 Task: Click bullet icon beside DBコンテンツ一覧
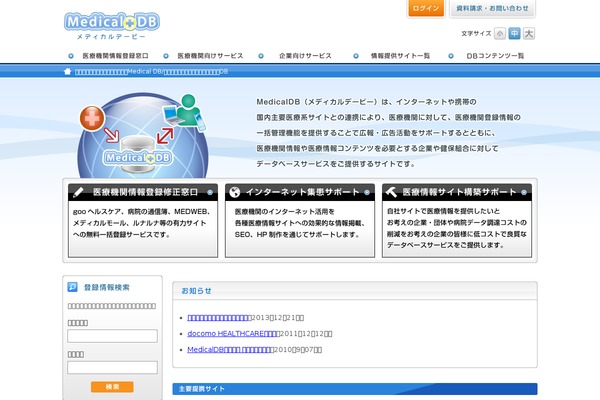pos(451,56)
